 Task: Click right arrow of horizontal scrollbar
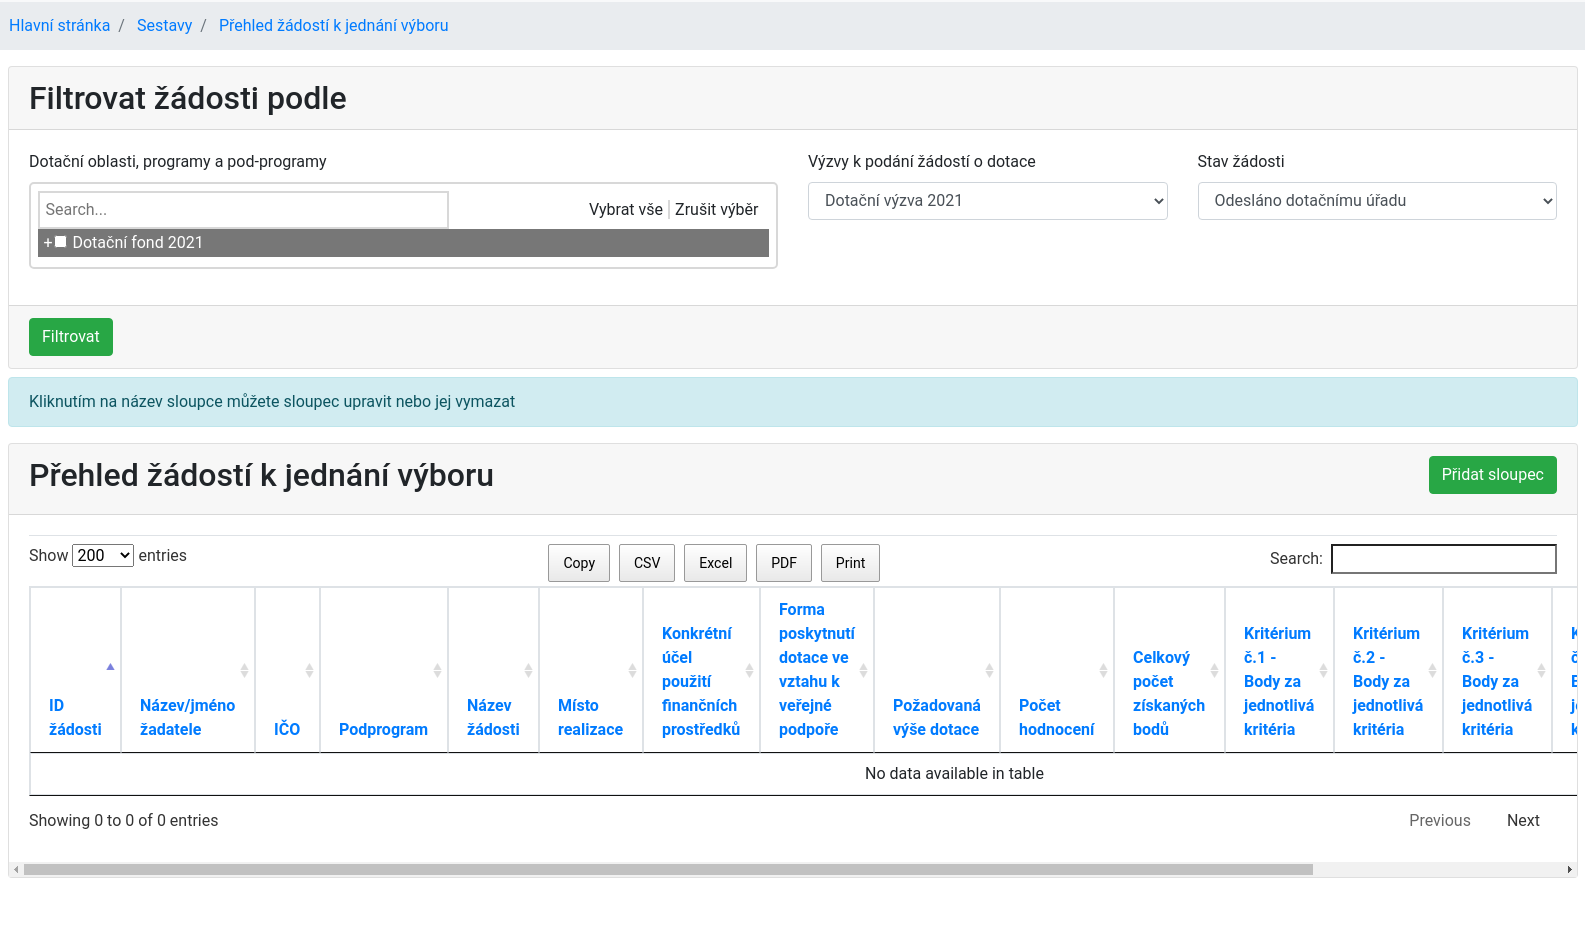pyautogui.click(x=1569, y=870)
